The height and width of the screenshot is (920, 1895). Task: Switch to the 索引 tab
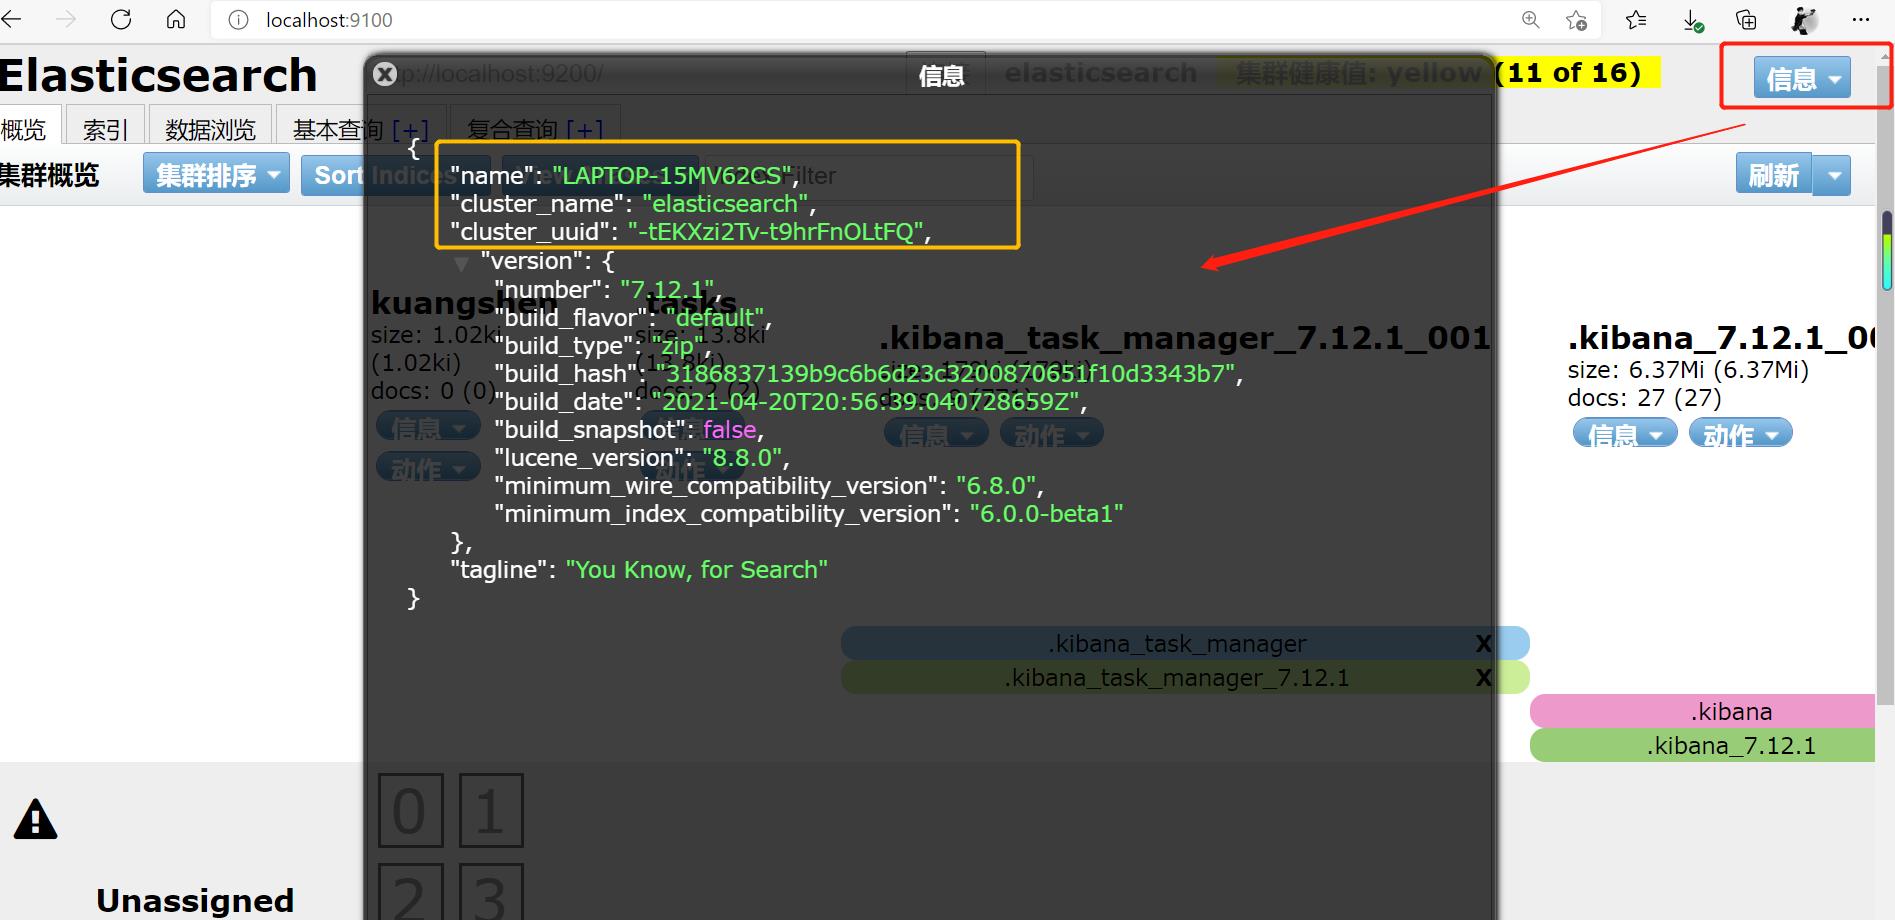pyautogui.click(x=105, y=129)
